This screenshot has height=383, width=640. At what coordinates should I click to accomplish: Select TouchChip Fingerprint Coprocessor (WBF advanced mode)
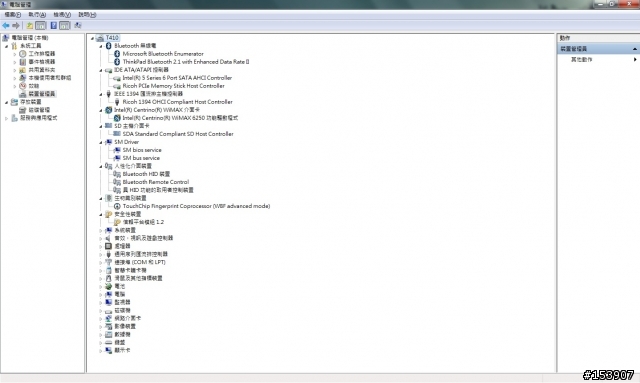coord(196,206)
